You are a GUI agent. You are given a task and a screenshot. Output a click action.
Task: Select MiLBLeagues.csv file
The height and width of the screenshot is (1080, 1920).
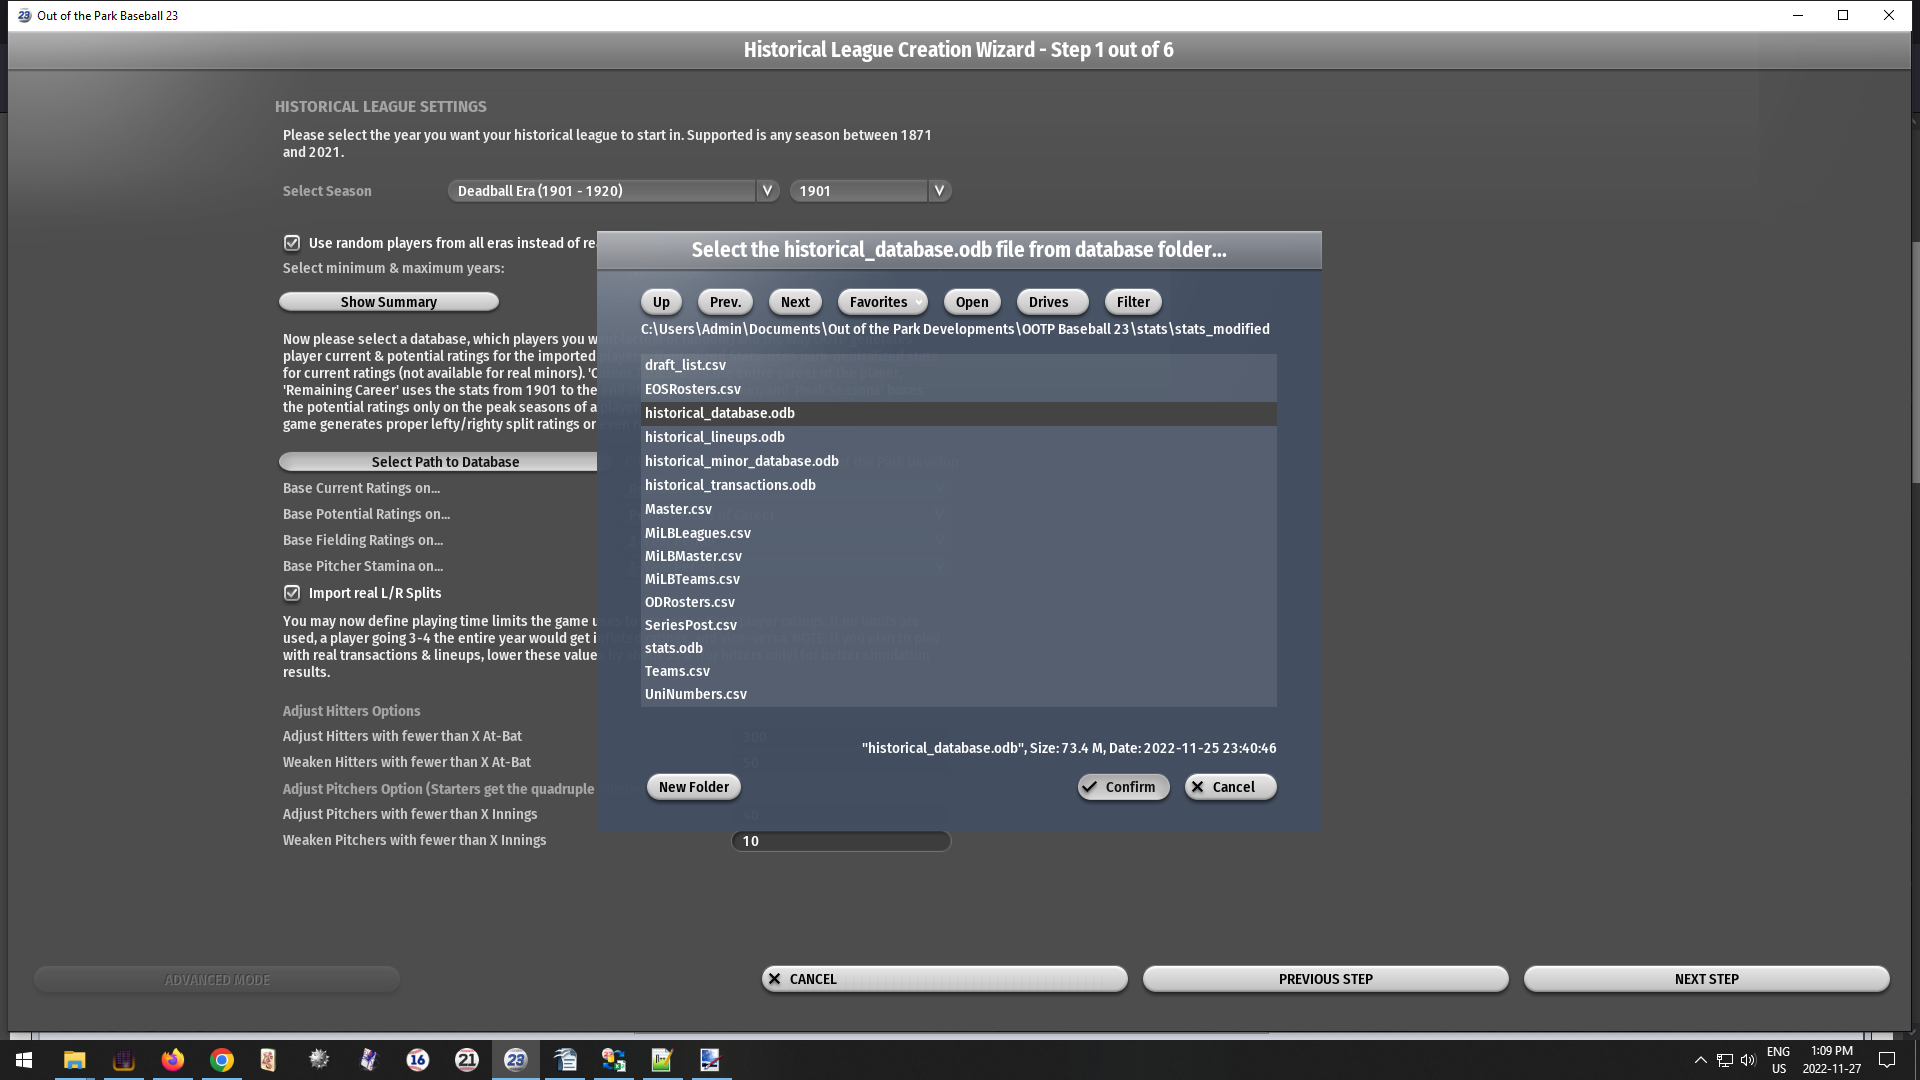pos(958,533)
